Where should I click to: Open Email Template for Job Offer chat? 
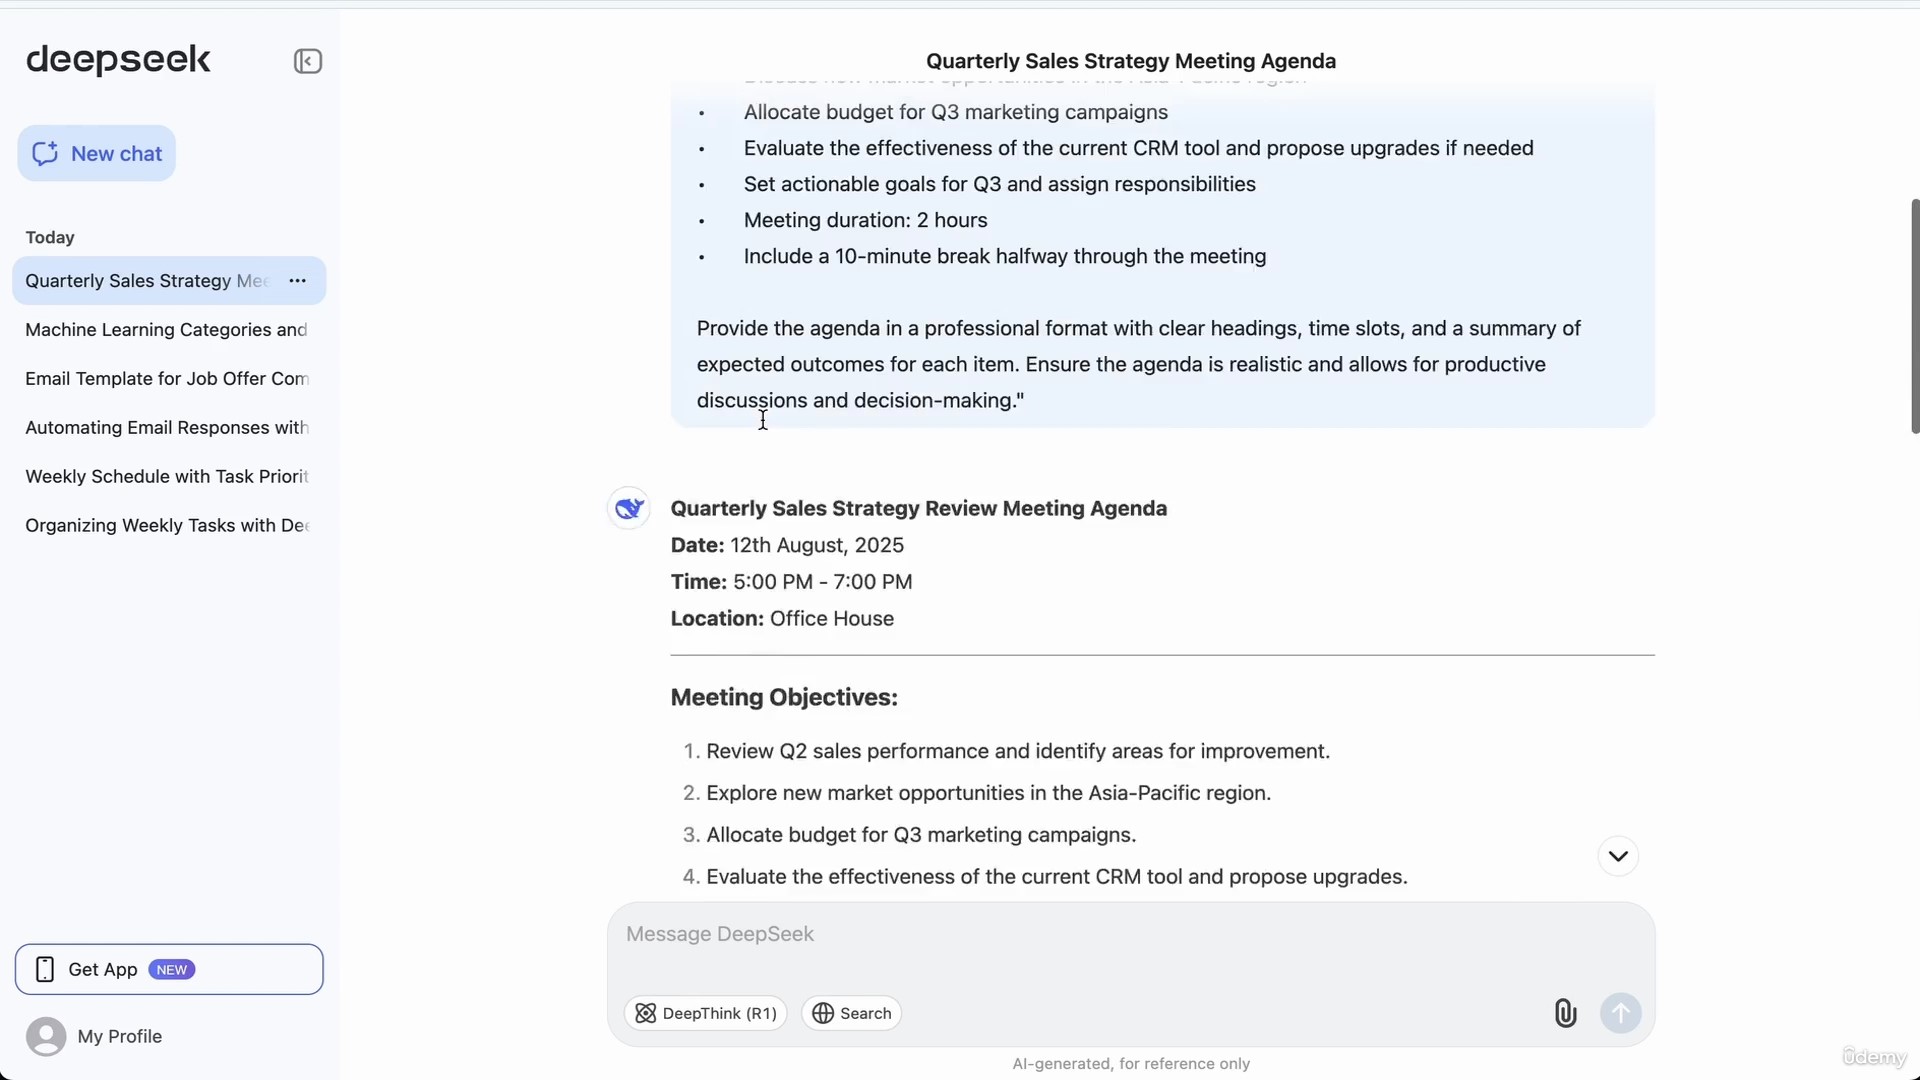pyautogui.click(x=167, y=379)
